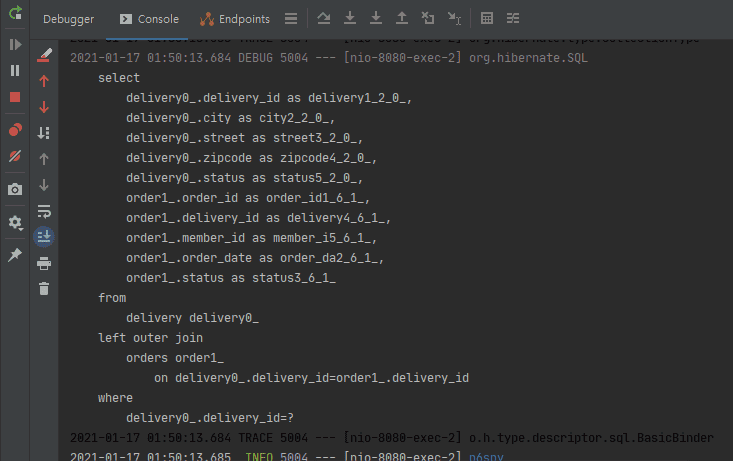Screen dimensions: 733x461
Task: Click the 'delivery0_.city as city2_2_0_,' line
Action: pyautogui.click(x=230, y=118)
